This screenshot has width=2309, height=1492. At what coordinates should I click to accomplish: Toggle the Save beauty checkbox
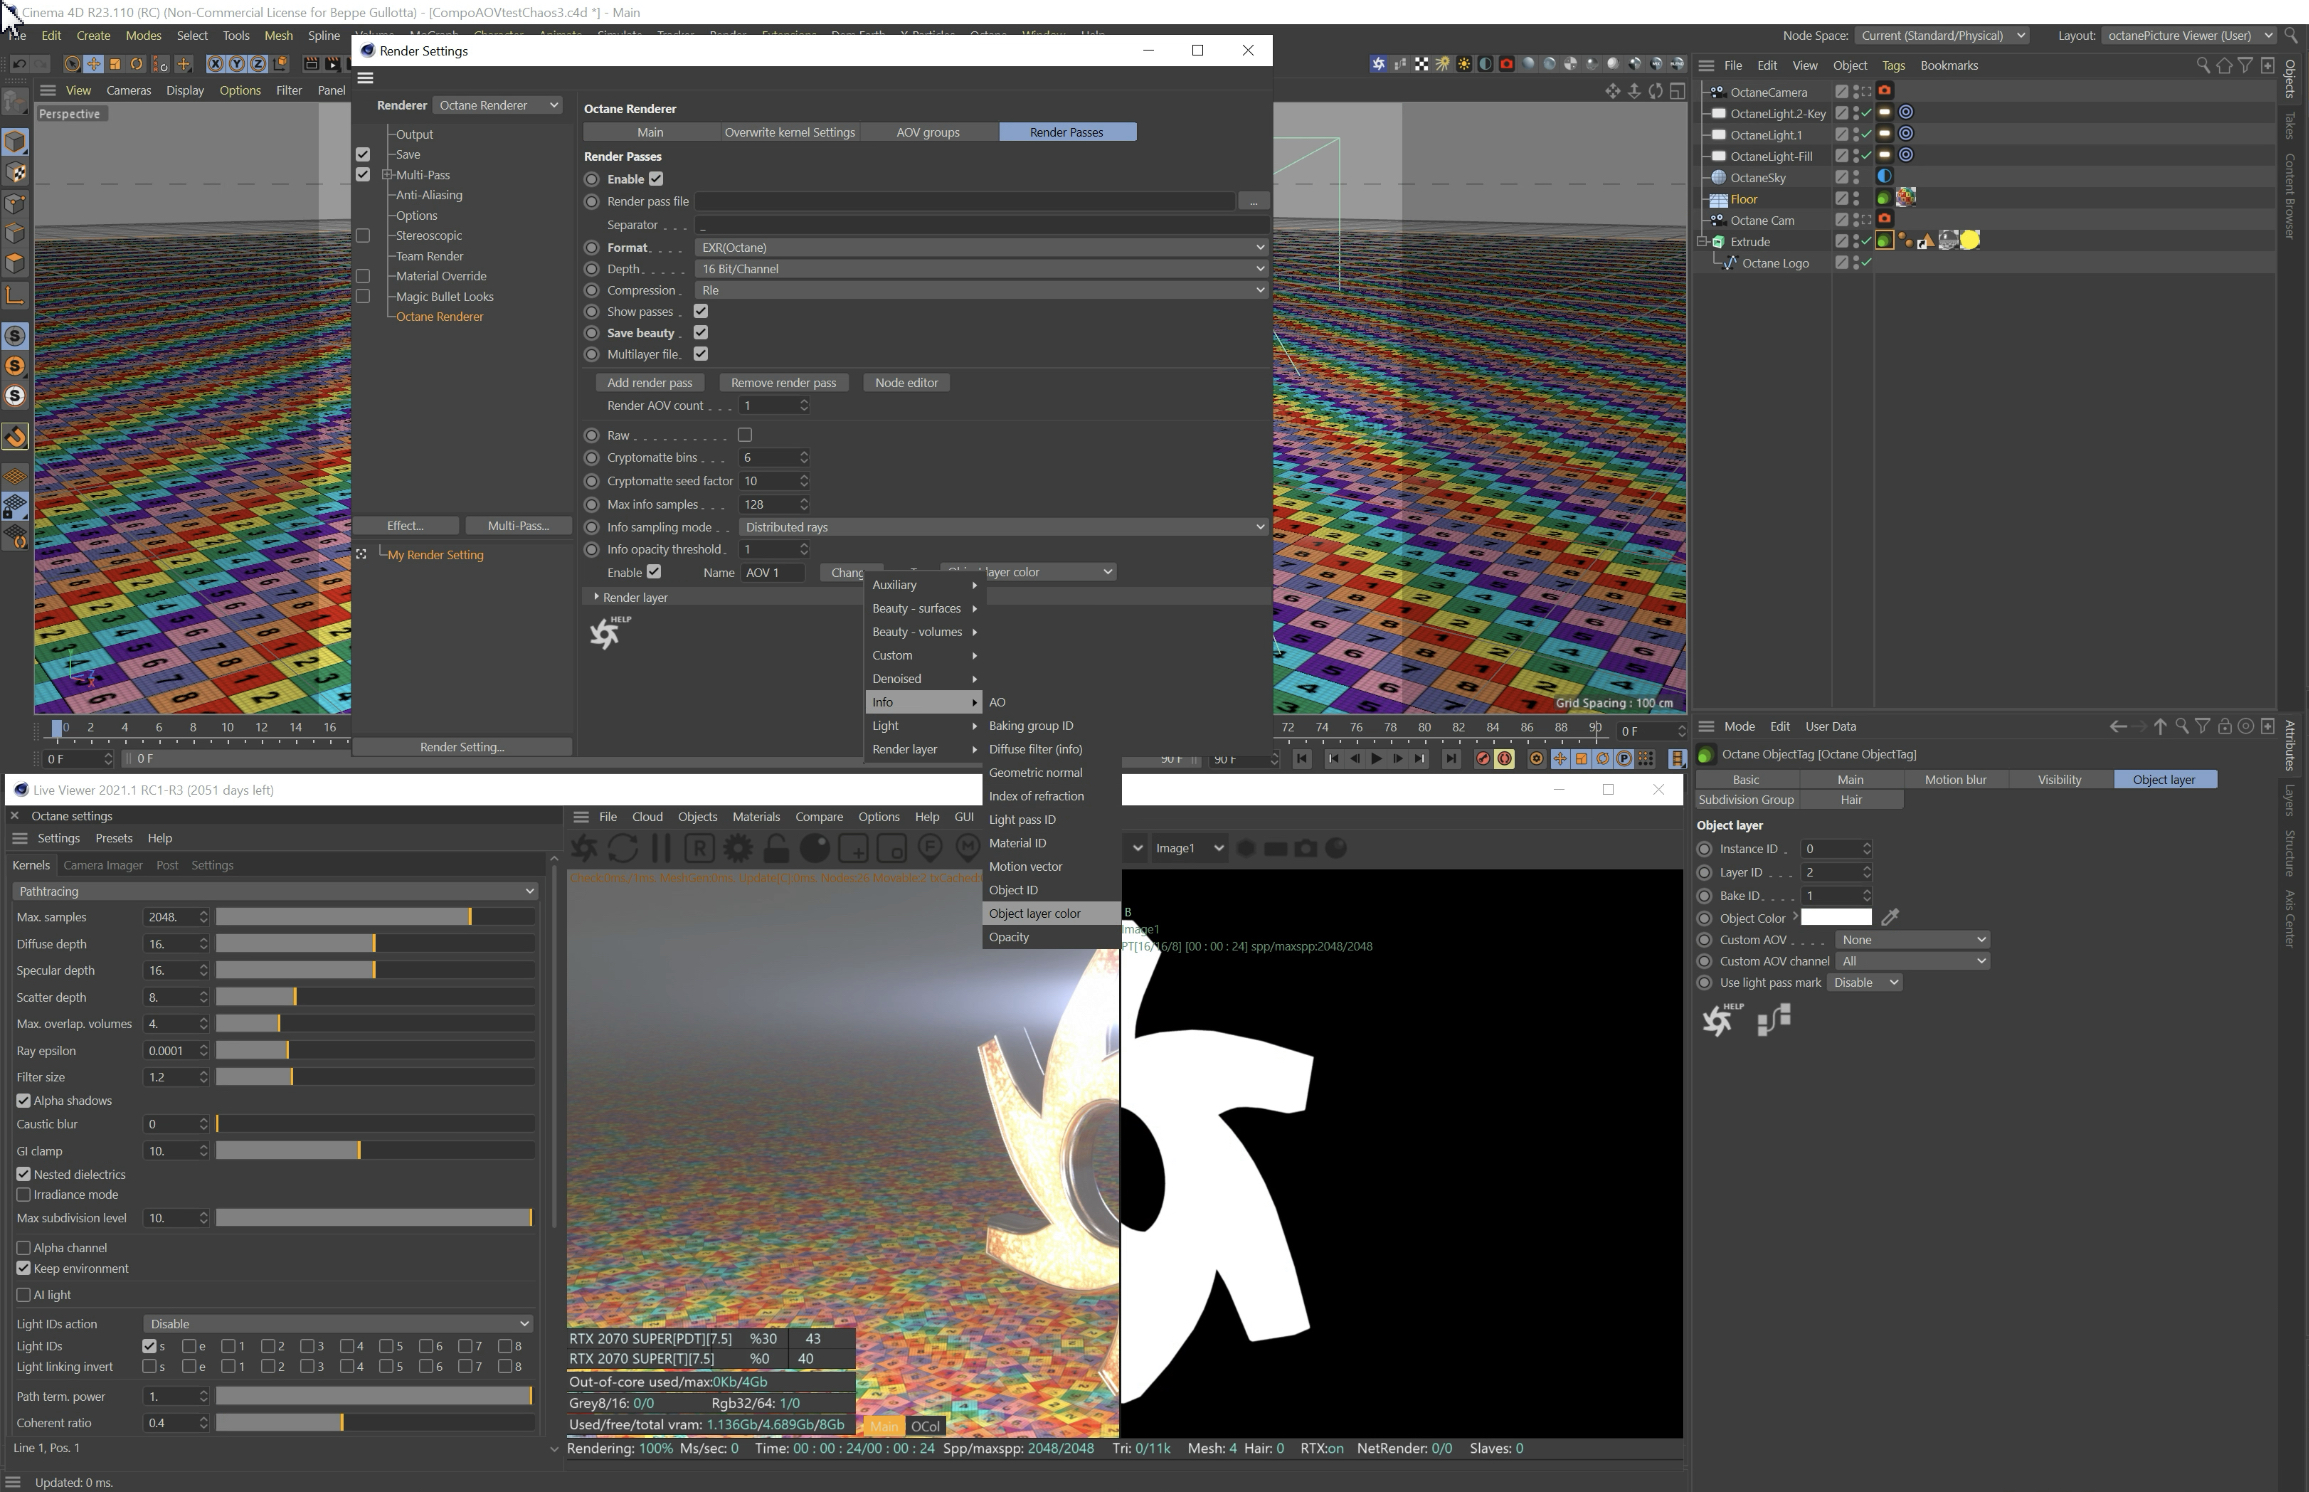coord(701,333)
